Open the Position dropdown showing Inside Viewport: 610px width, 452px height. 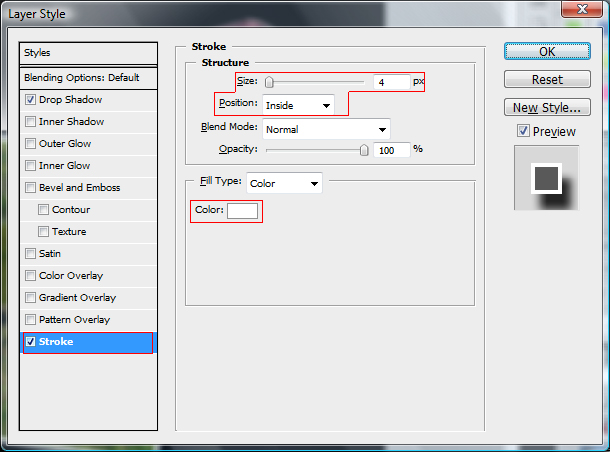[x=298, y=105]
